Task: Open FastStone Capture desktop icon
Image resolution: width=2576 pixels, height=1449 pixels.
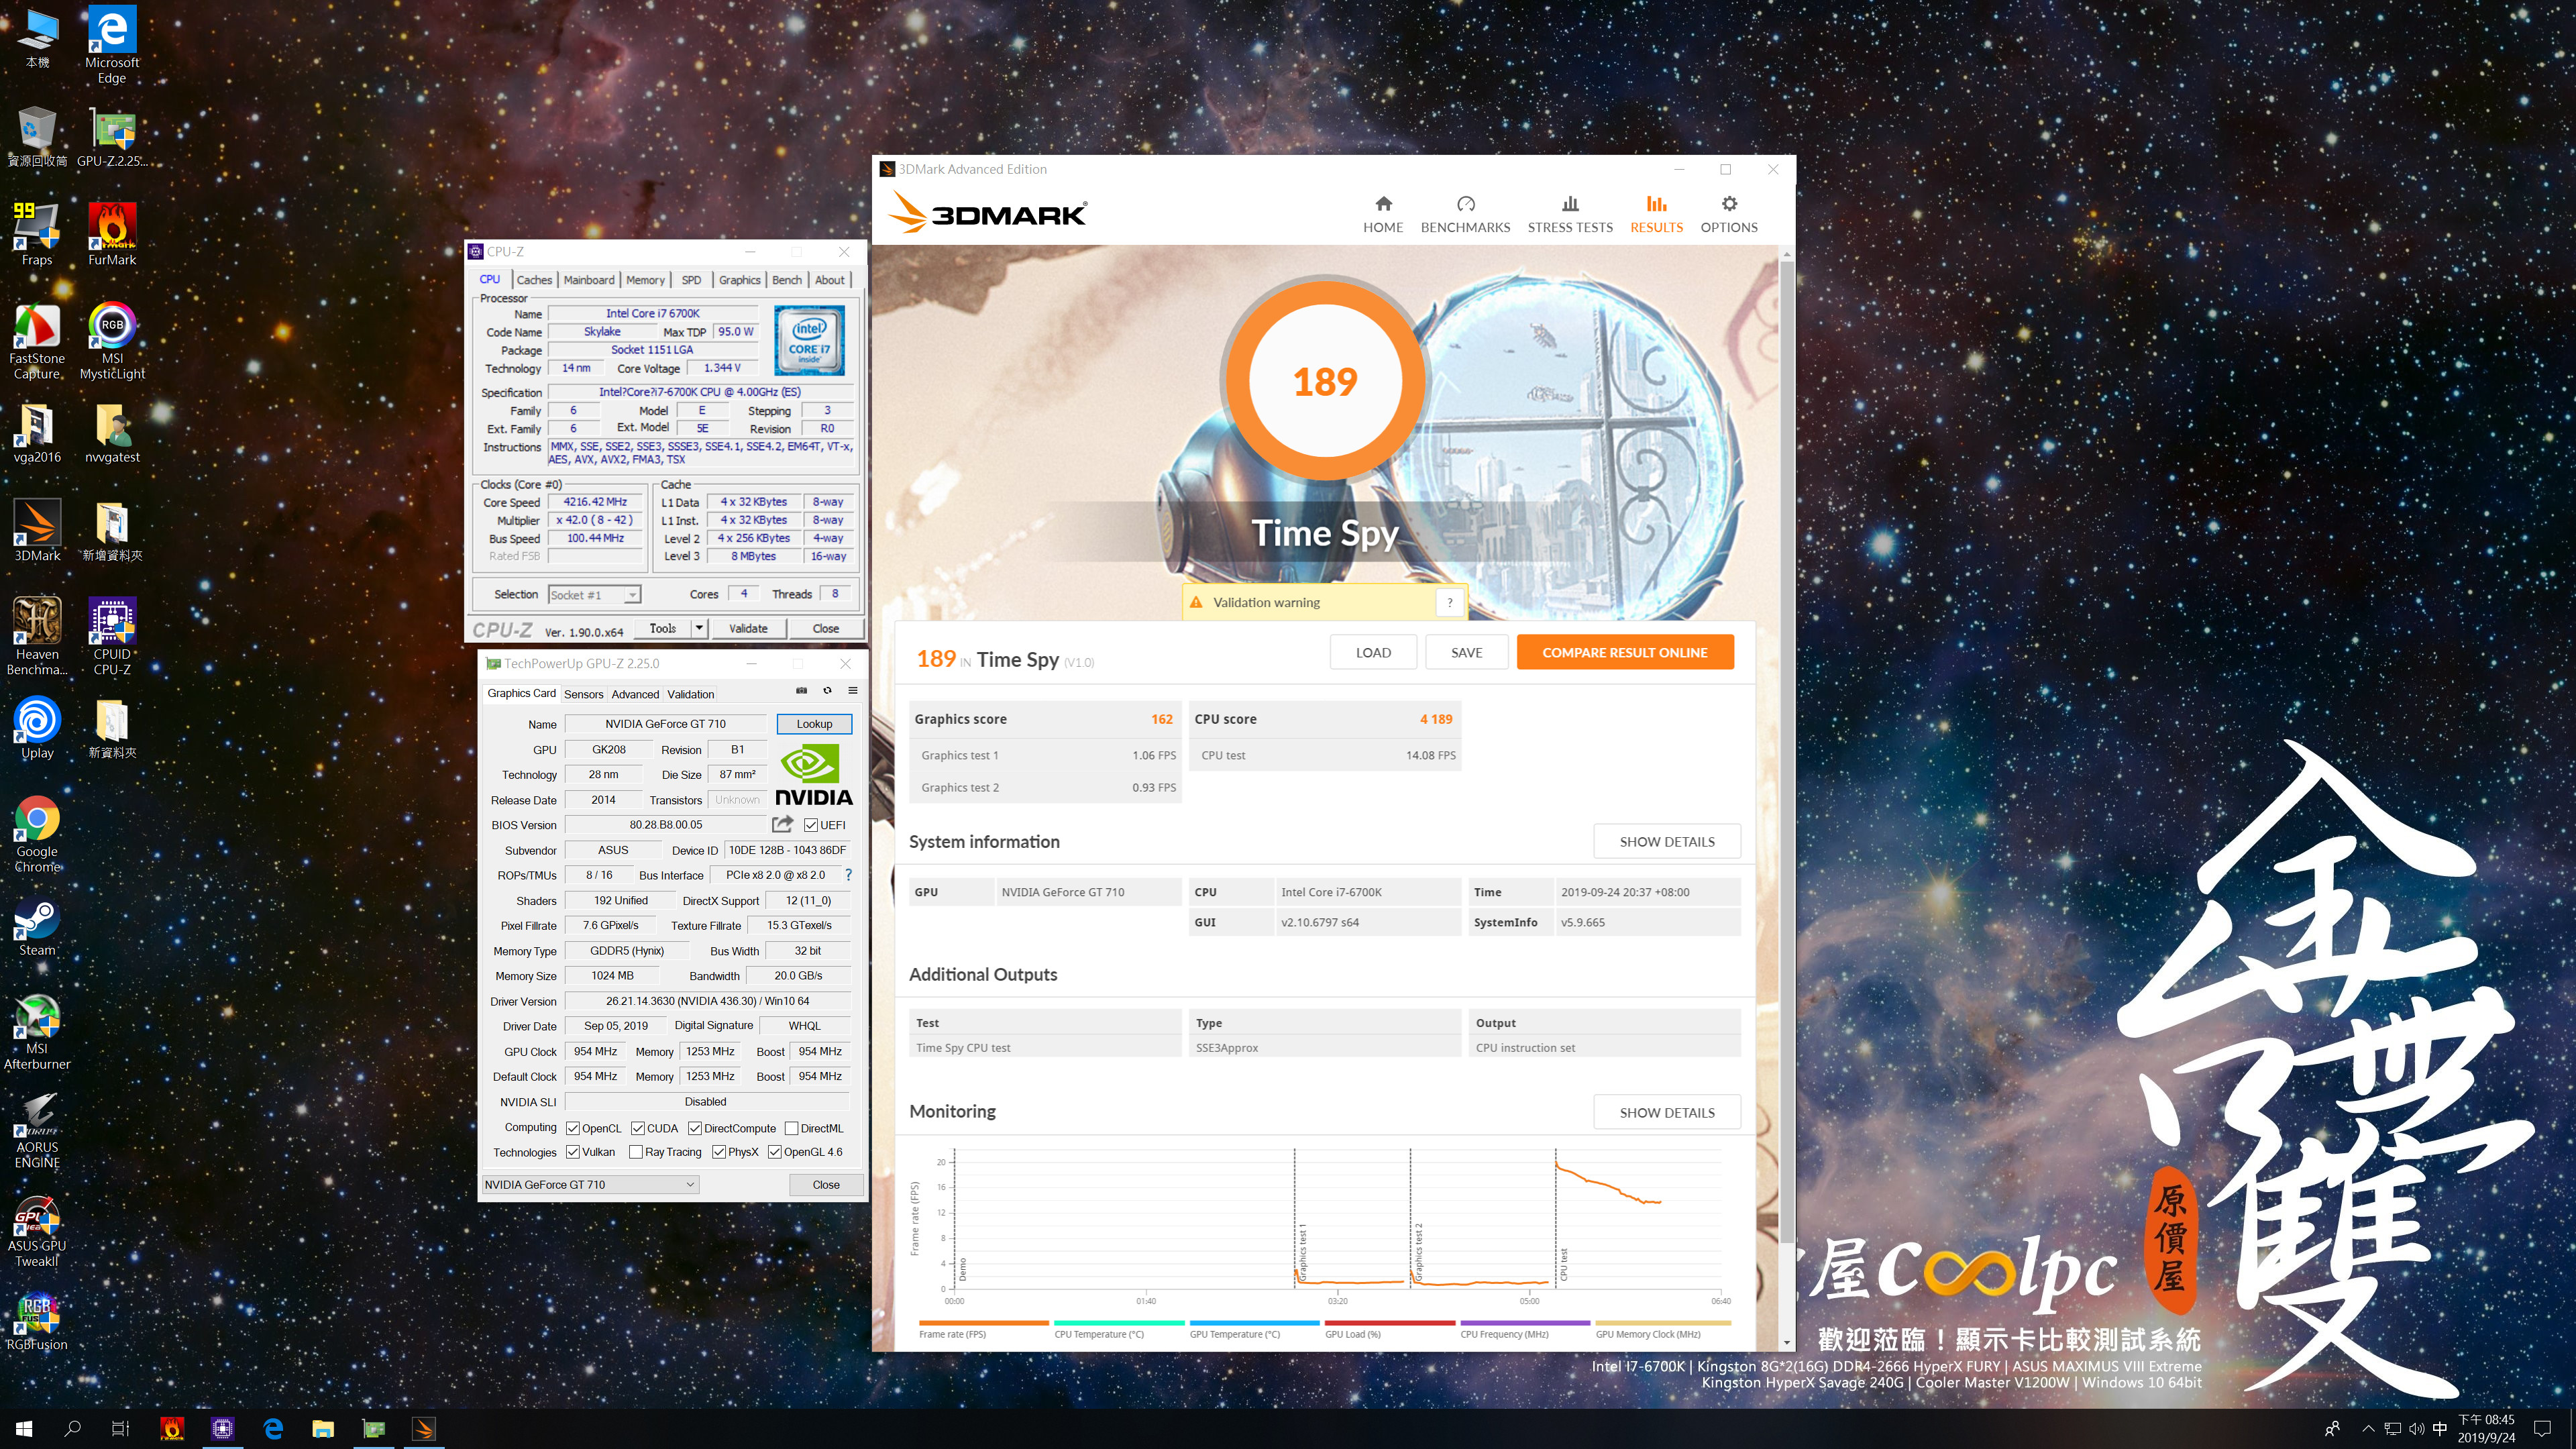Action: pos(37,341)
